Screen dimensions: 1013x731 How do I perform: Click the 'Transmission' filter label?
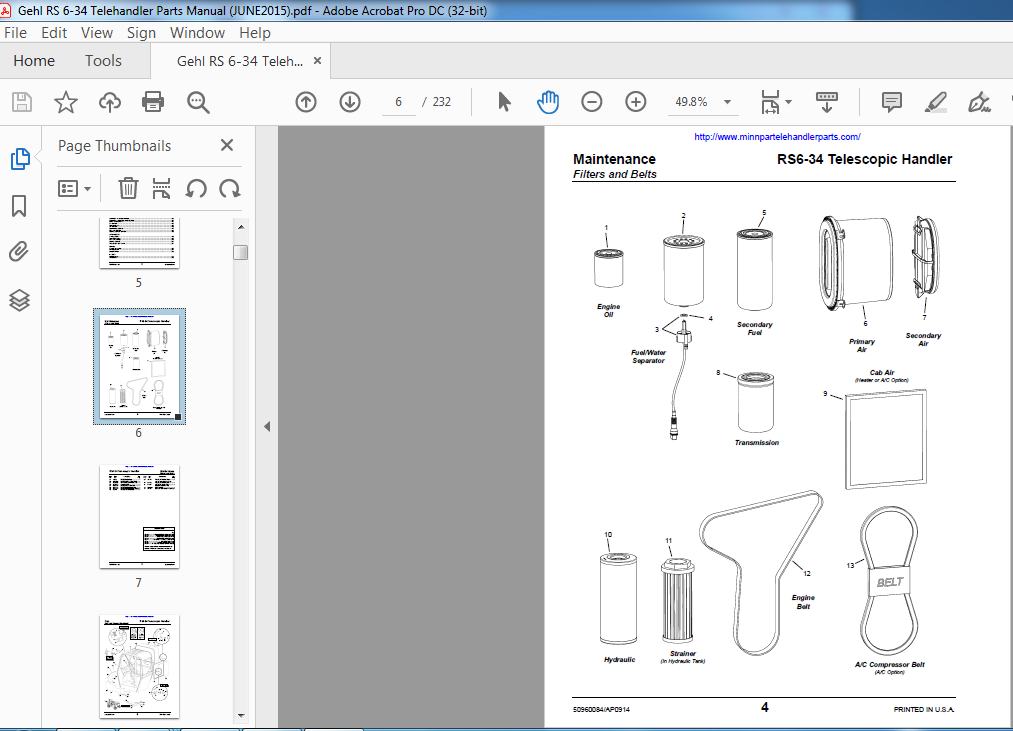(x=757, y=443)
